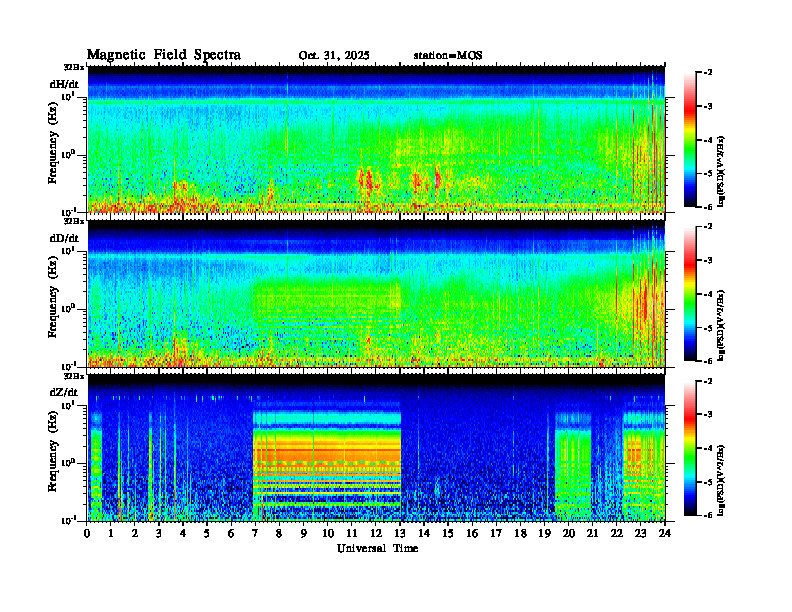This screenshot has width=792, height=612.
Task: Click hour "3" on the Universal Time axis
Action: pos(159,534)
